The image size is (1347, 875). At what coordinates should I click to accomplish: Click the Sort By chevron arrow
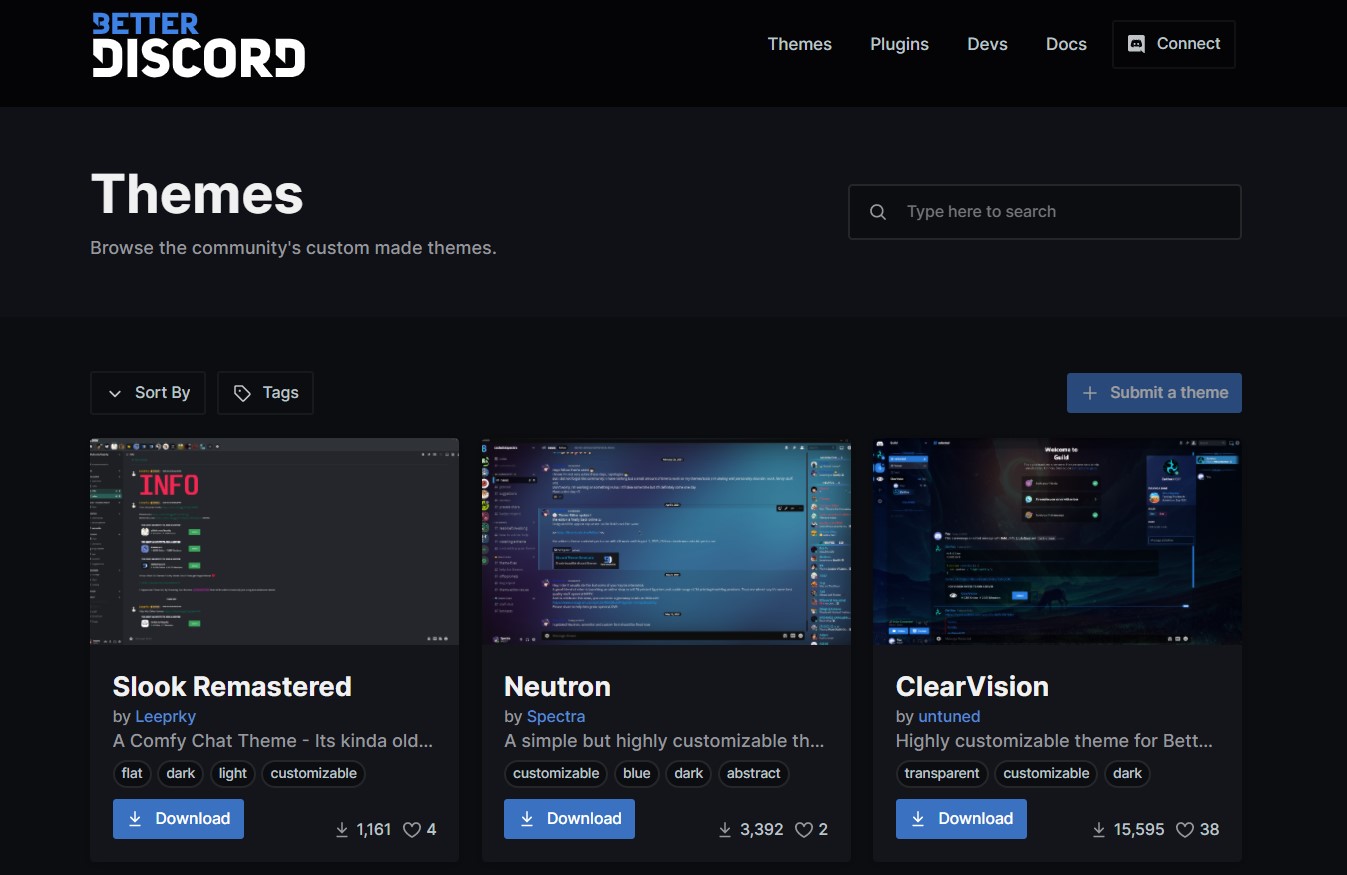[x=115, y=394]
